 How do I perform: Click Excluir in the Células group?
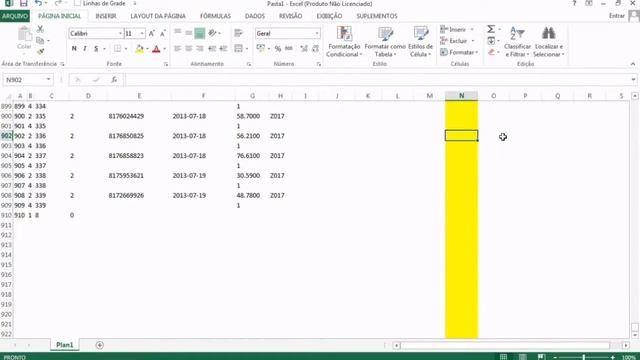[x=457, y=41]
